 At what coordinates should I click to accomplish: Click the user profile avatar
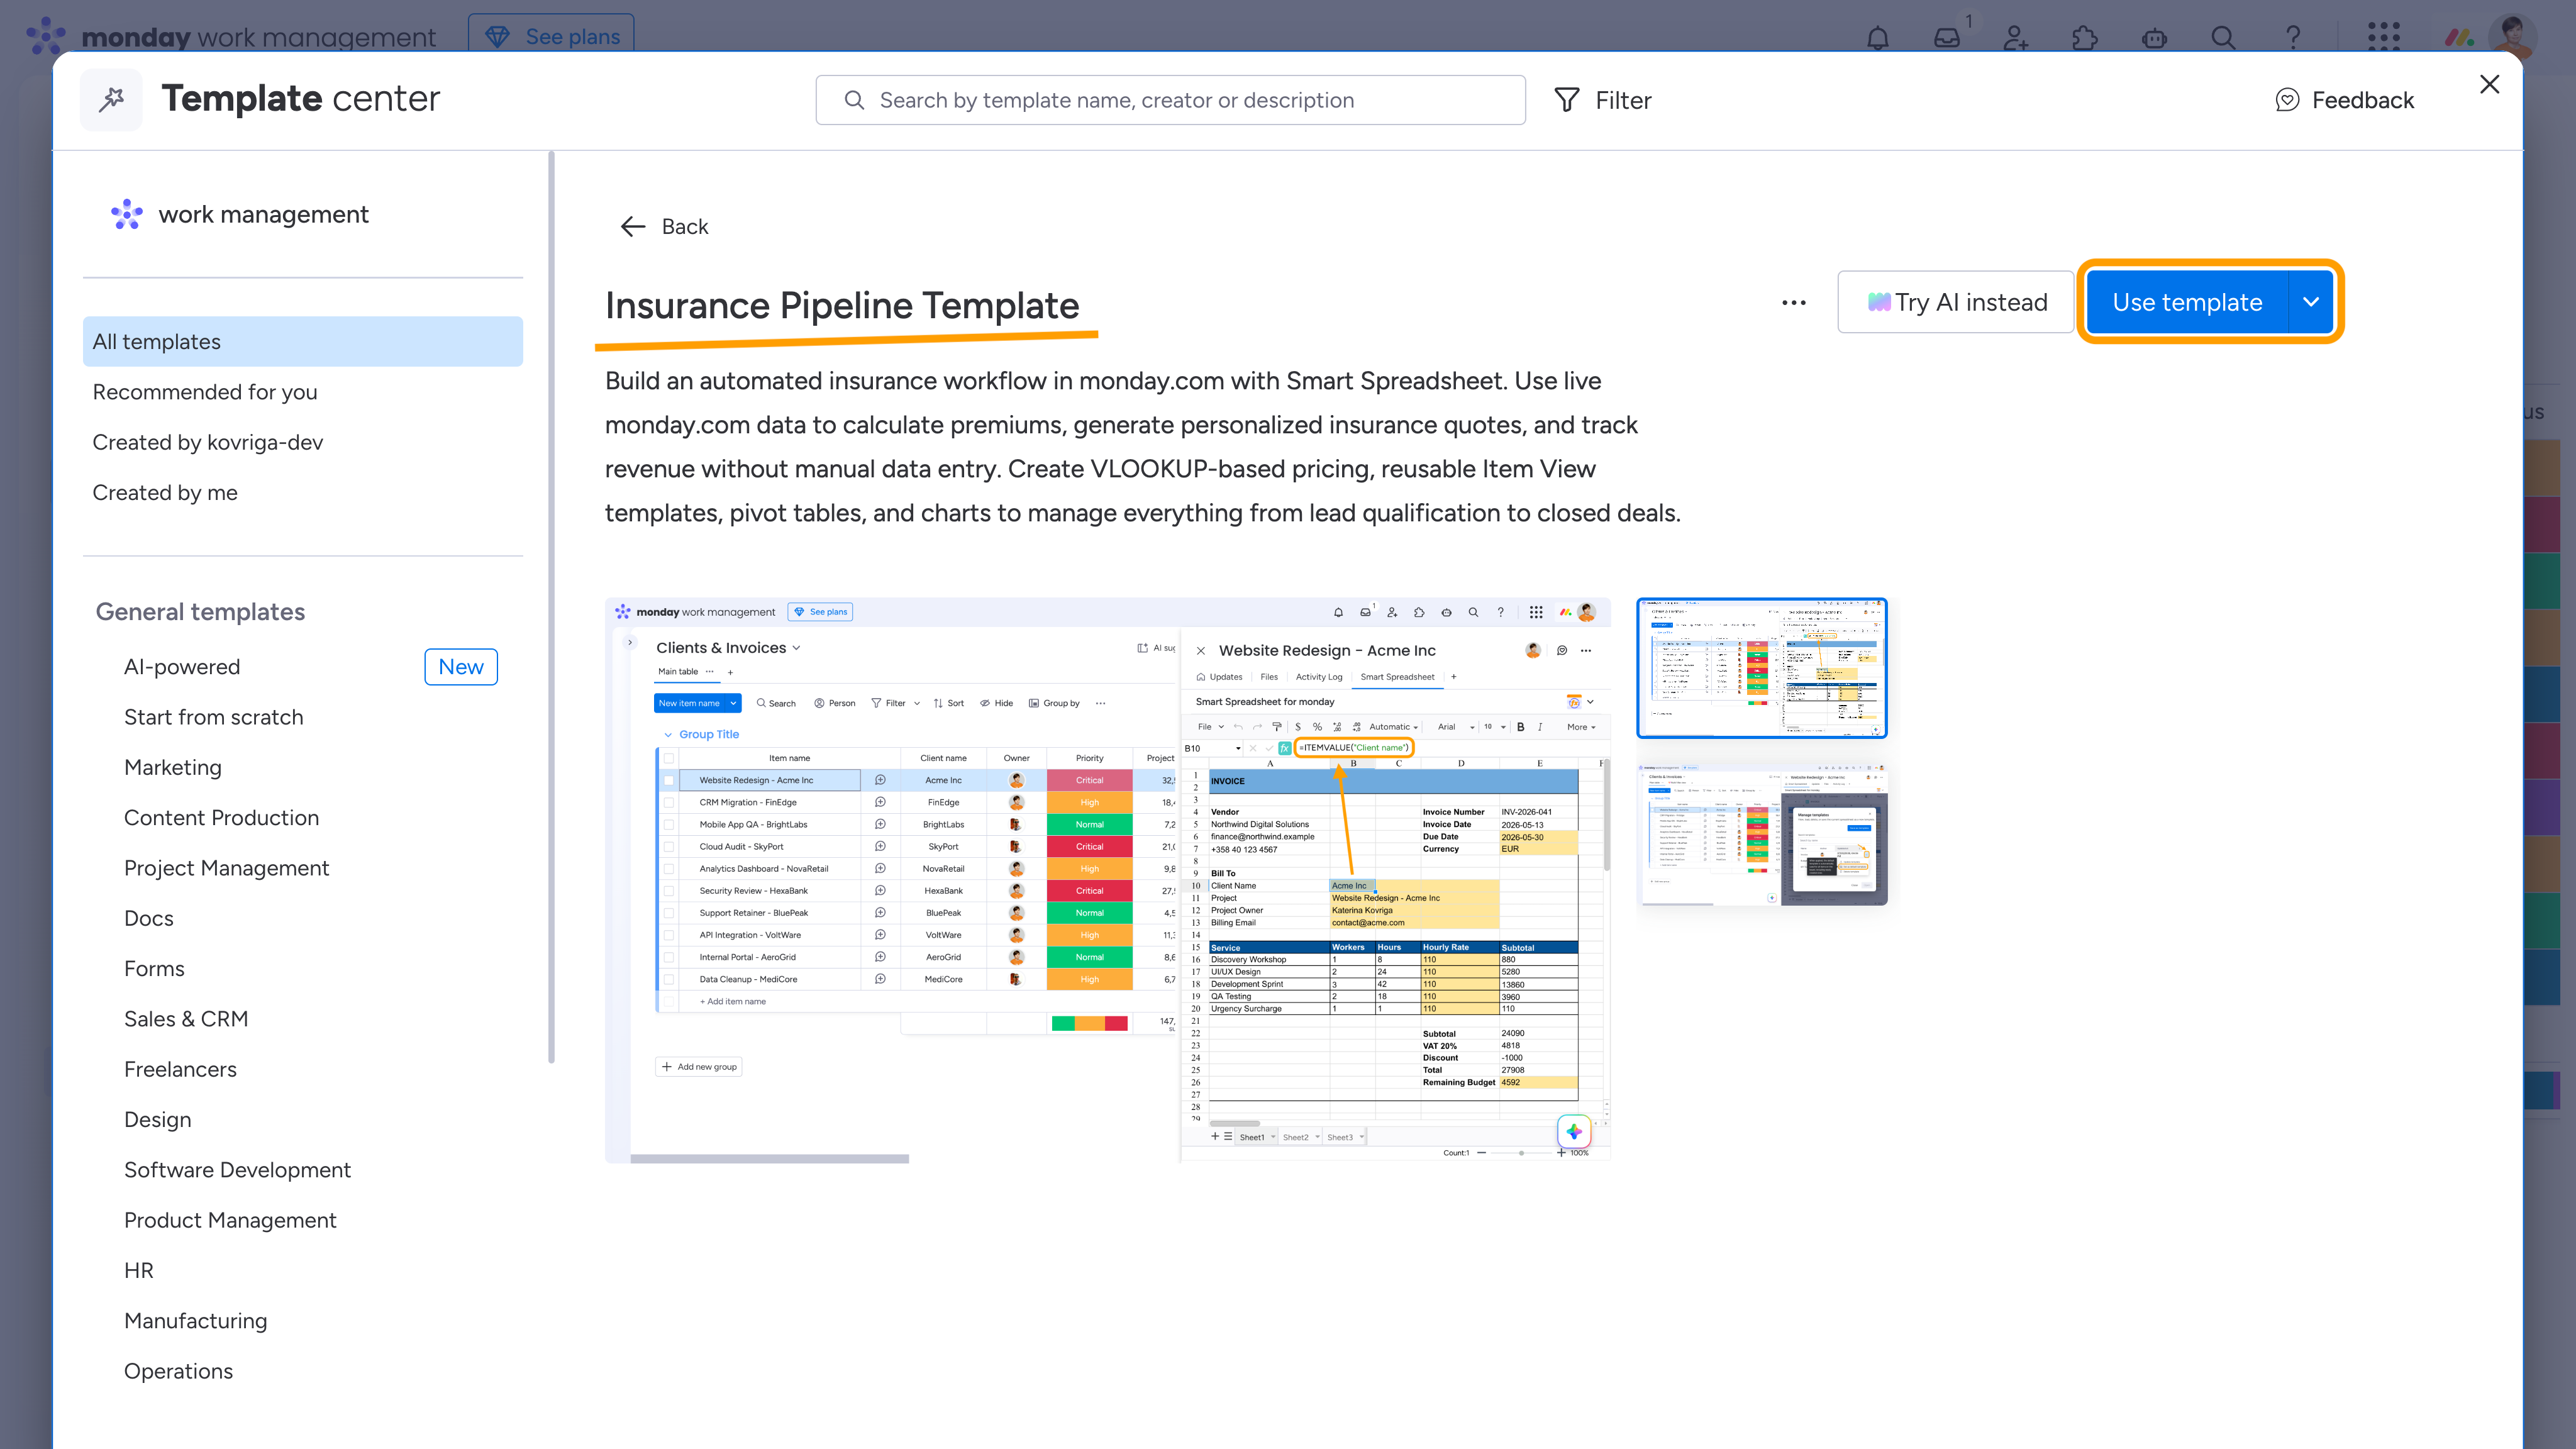[x=2512, y=36]
